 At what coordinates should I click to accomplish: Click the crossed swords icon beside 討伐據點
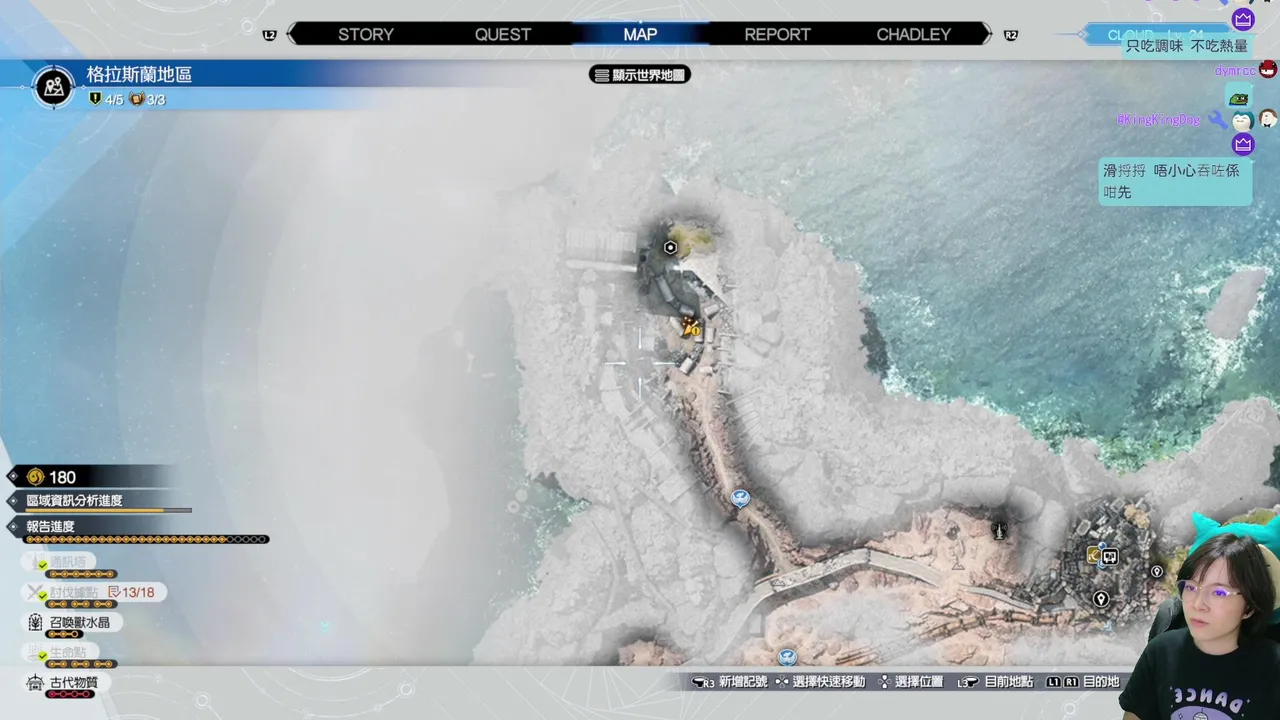pyautogui.click(x=36, y=592)
